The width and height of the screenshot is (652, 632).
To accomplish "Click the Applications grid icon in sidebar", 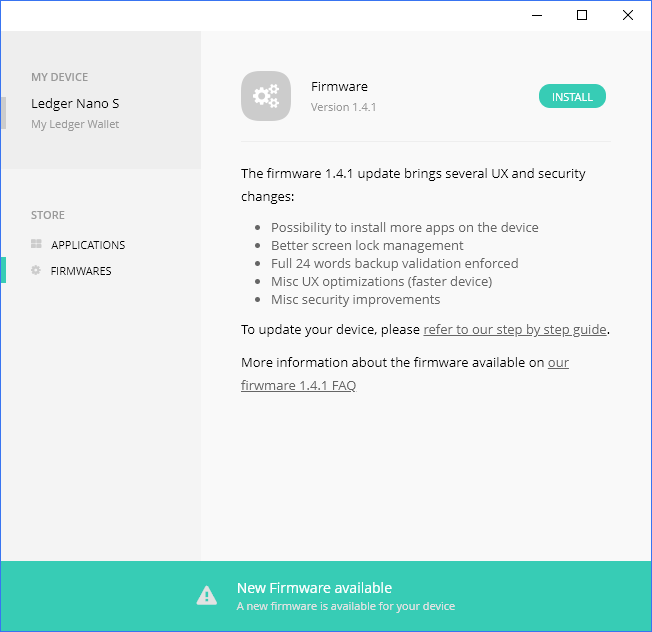I will coord(36,244).
